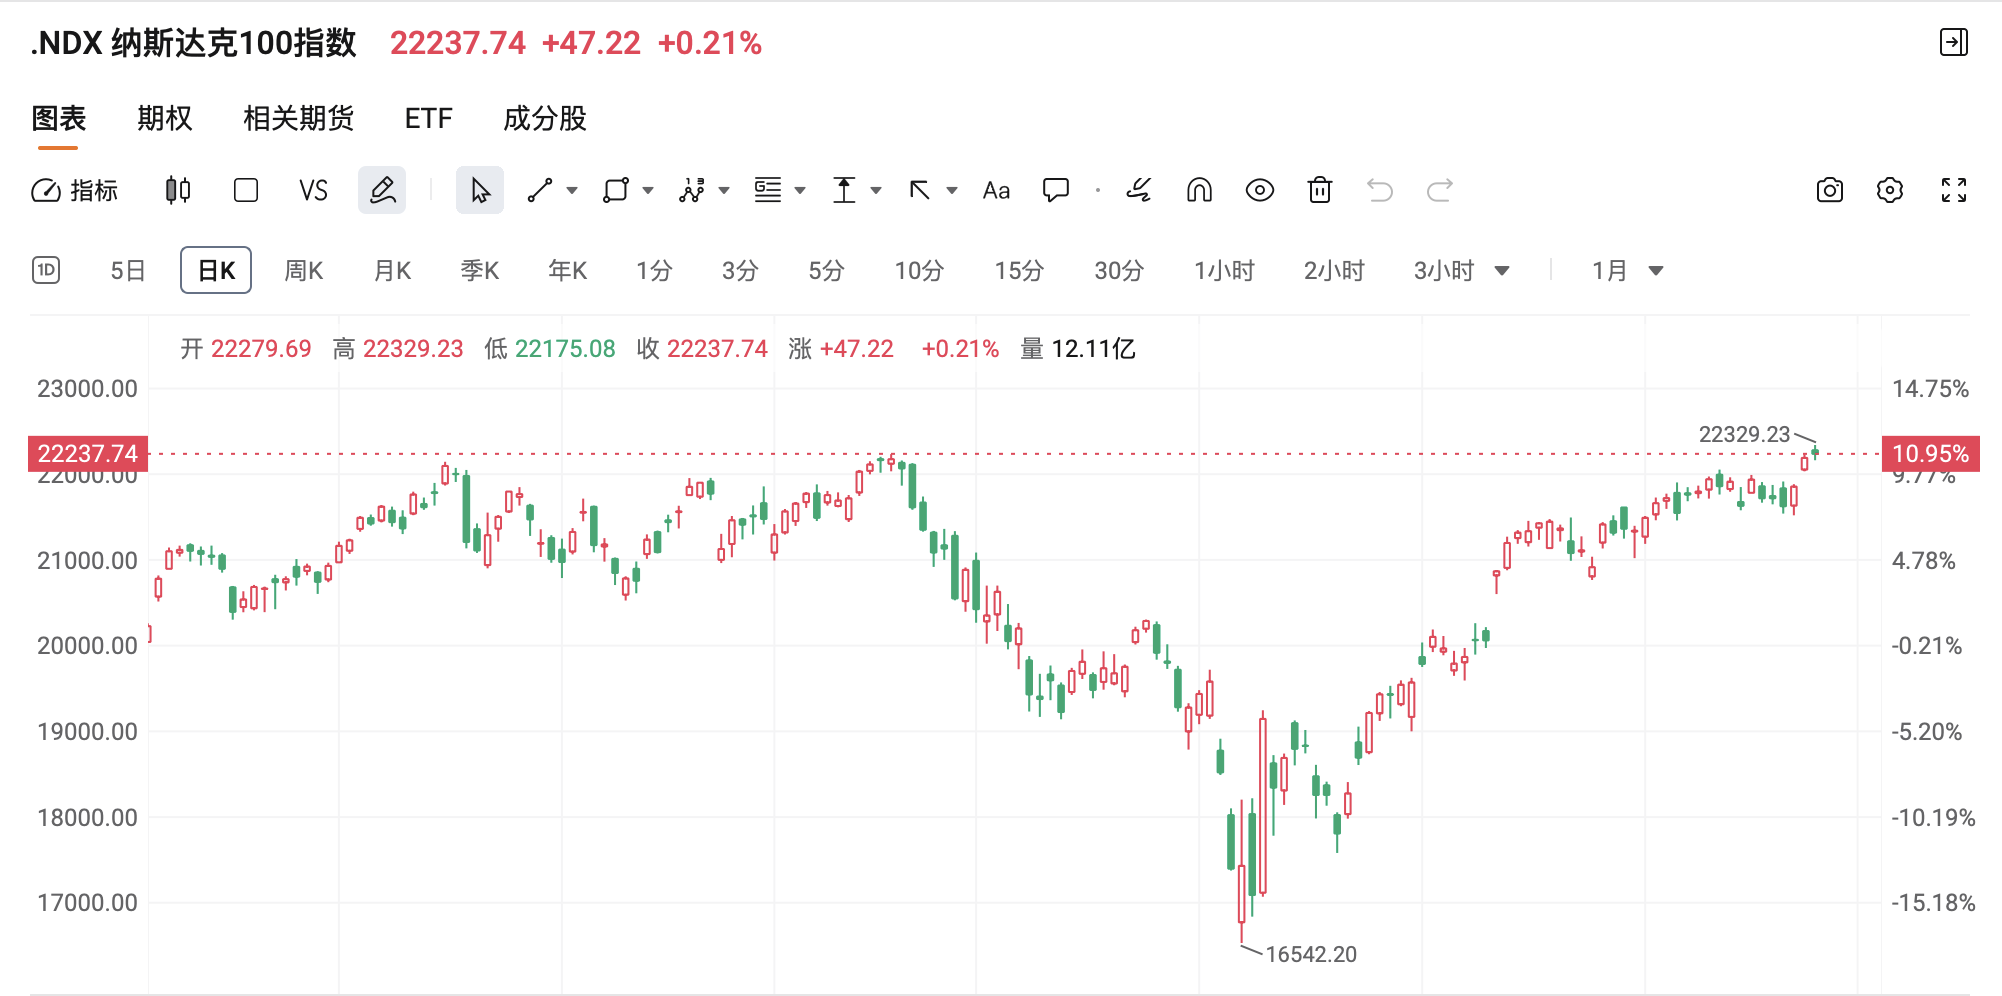Viewport: 2002px width, 996px height.
Task: Select the 5日 timeframe
Action: tap(128, 271)
